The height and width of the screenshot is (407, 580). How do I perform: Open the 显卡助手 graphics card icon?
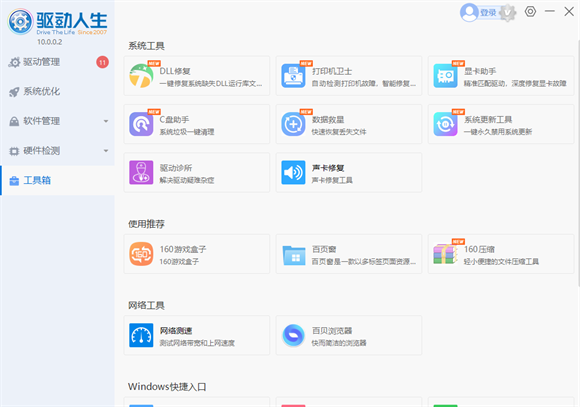[x=445, y=75]
